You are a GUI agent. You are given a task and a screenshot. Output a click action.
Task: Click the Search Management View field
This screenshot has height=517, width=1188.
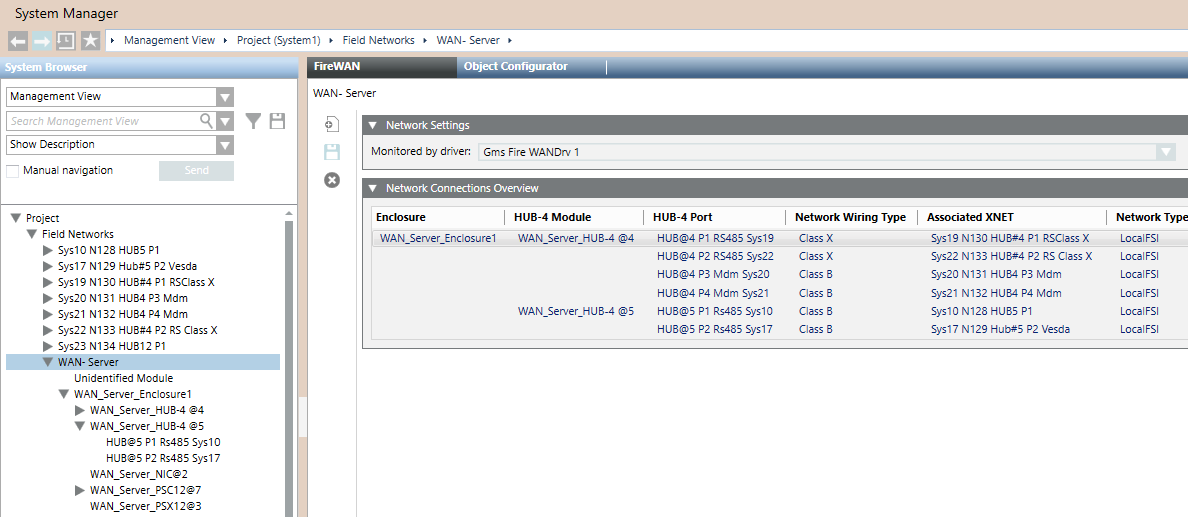click(x=103, y=121)
